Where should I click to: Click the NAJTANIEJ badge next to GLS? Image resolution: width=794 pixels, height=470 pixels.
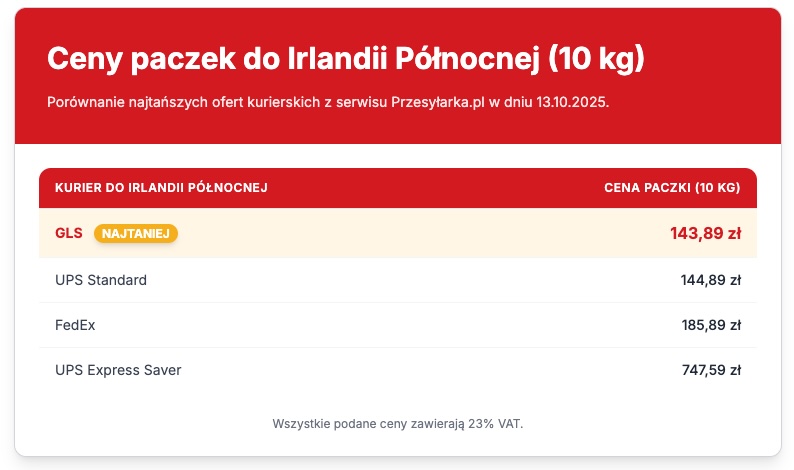point(136,234)
